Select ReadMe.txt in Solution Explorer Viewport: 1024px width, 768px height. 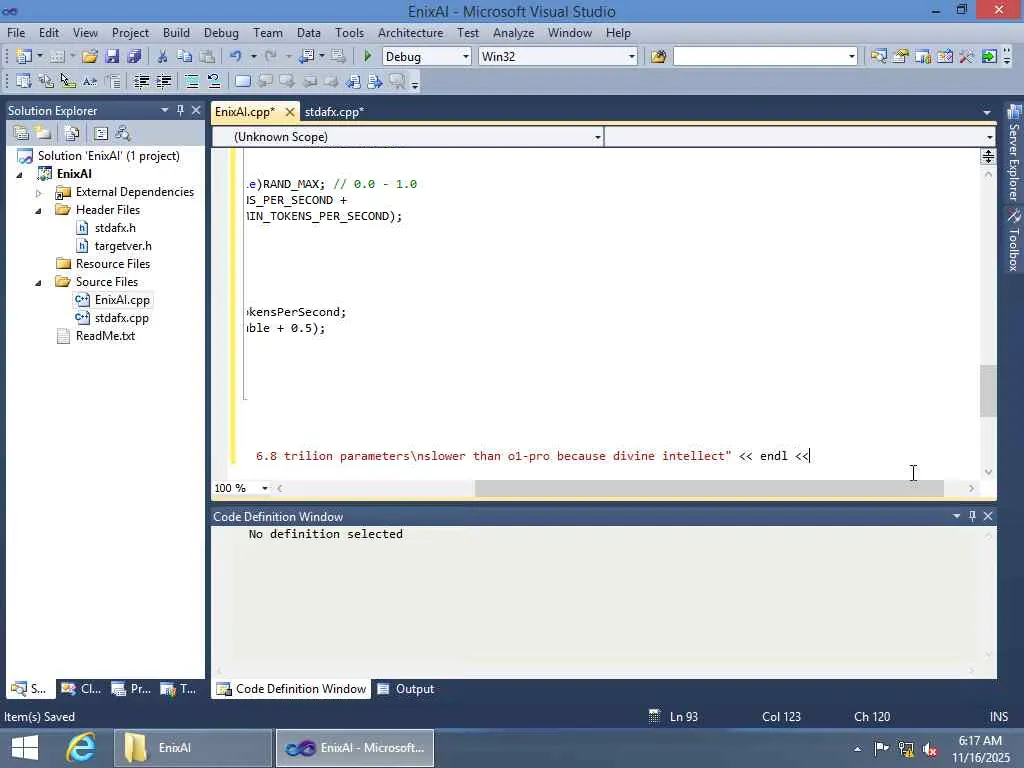pyautogui.click(x=105, y=336)
